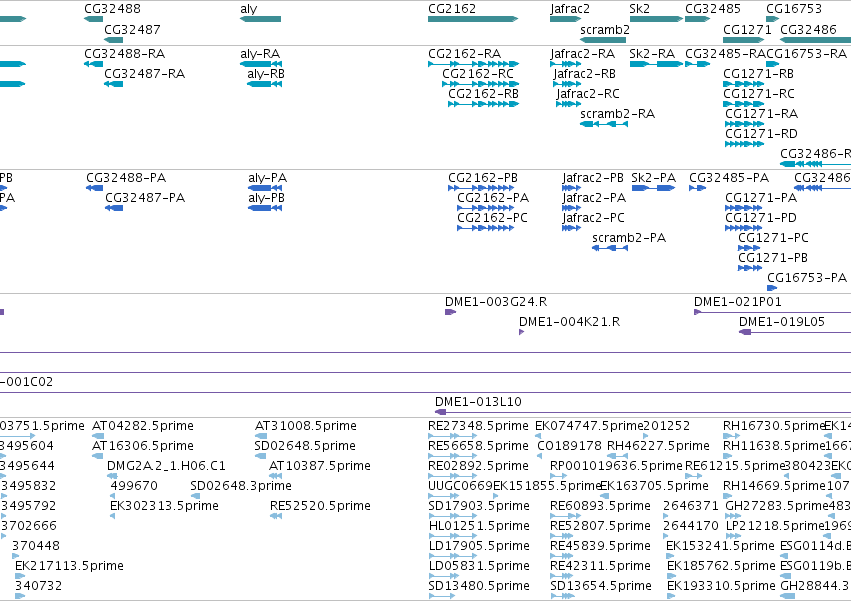The width and height of the screenshot is (851, 601).
Task: Click EST RE27348.5prime
Action: point(452,436)
